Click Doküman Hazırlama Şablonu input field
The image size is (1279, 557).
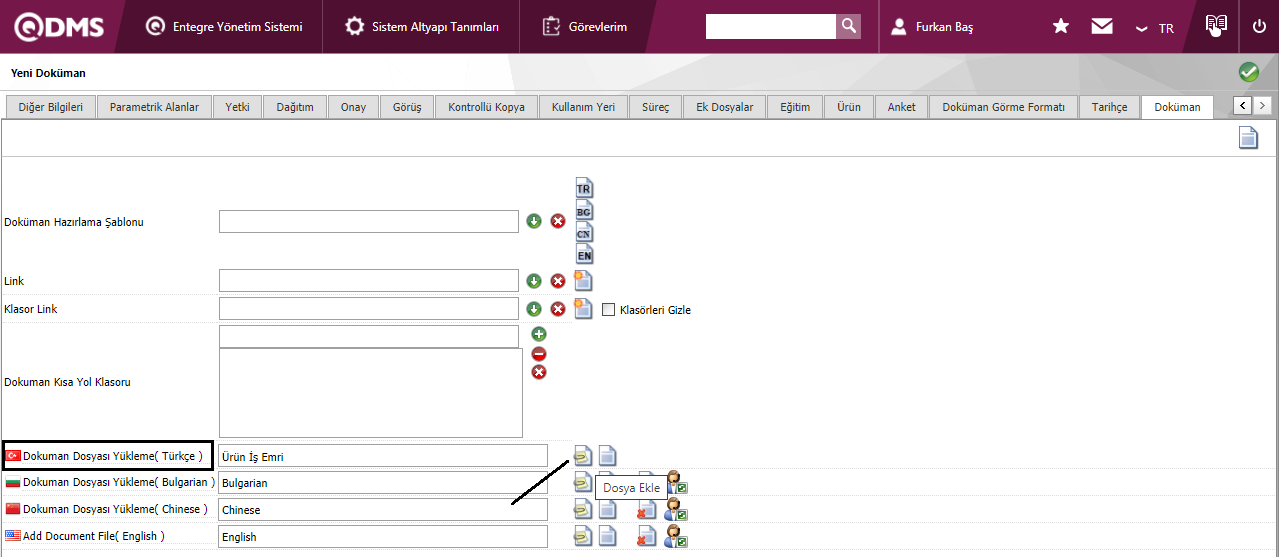369,221
